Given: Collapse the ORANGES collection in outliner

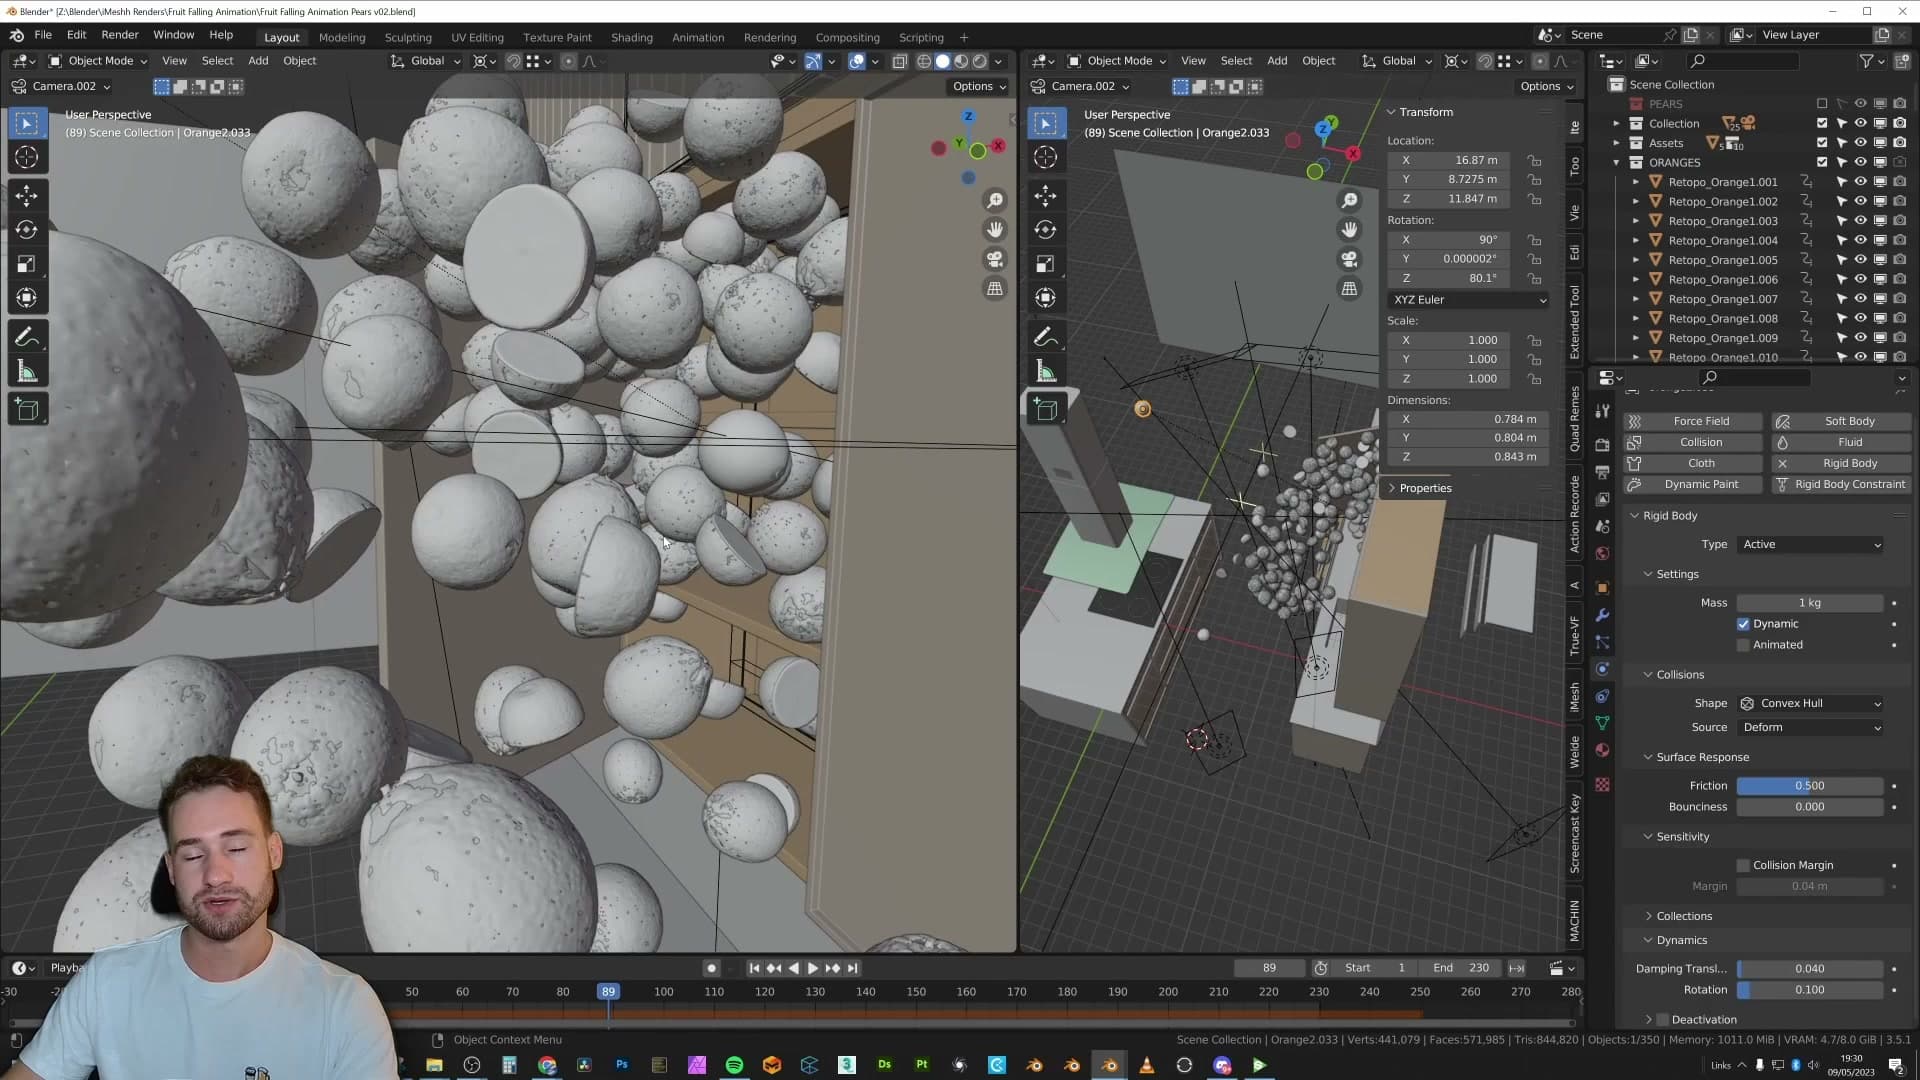Looking at the screenshot, I should [1616, 163].
